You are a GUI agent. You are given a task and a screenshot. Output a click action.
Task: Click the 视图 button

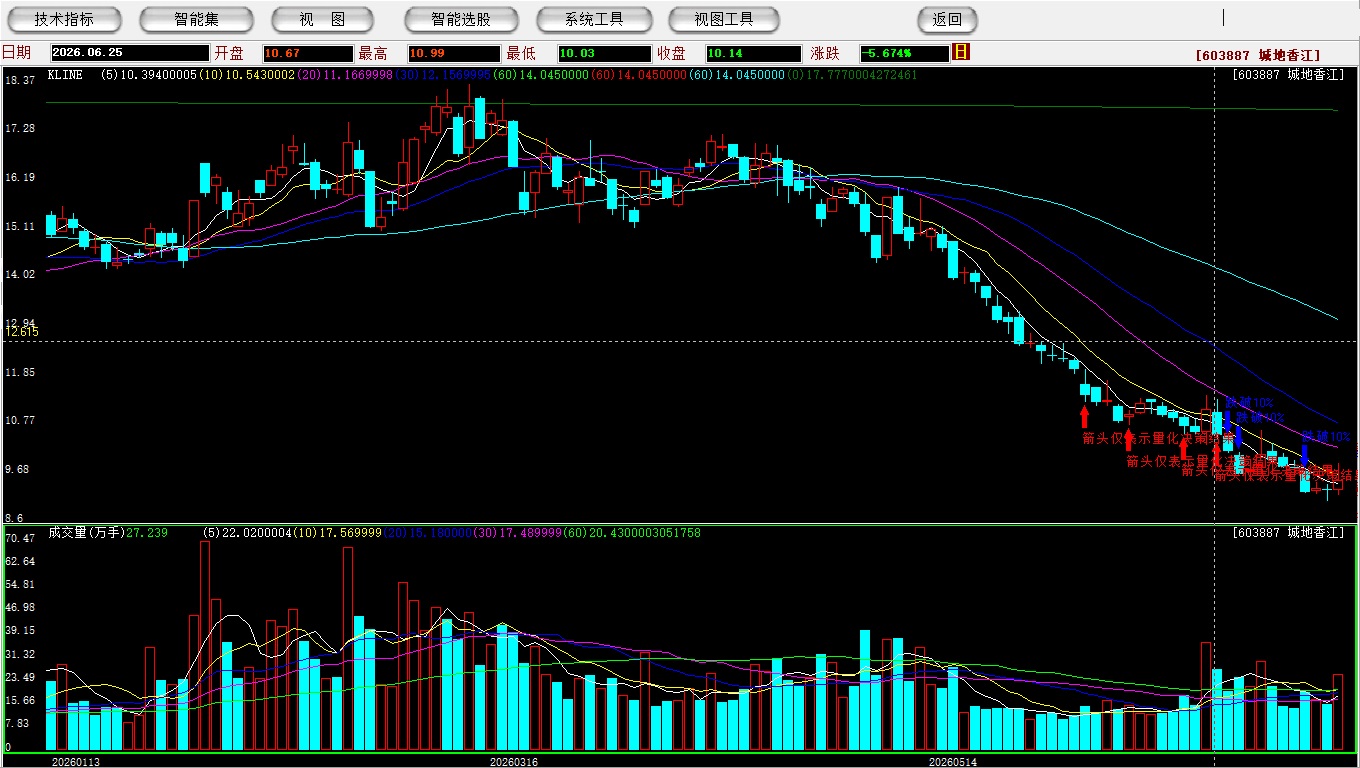click(x=323, y=19)
